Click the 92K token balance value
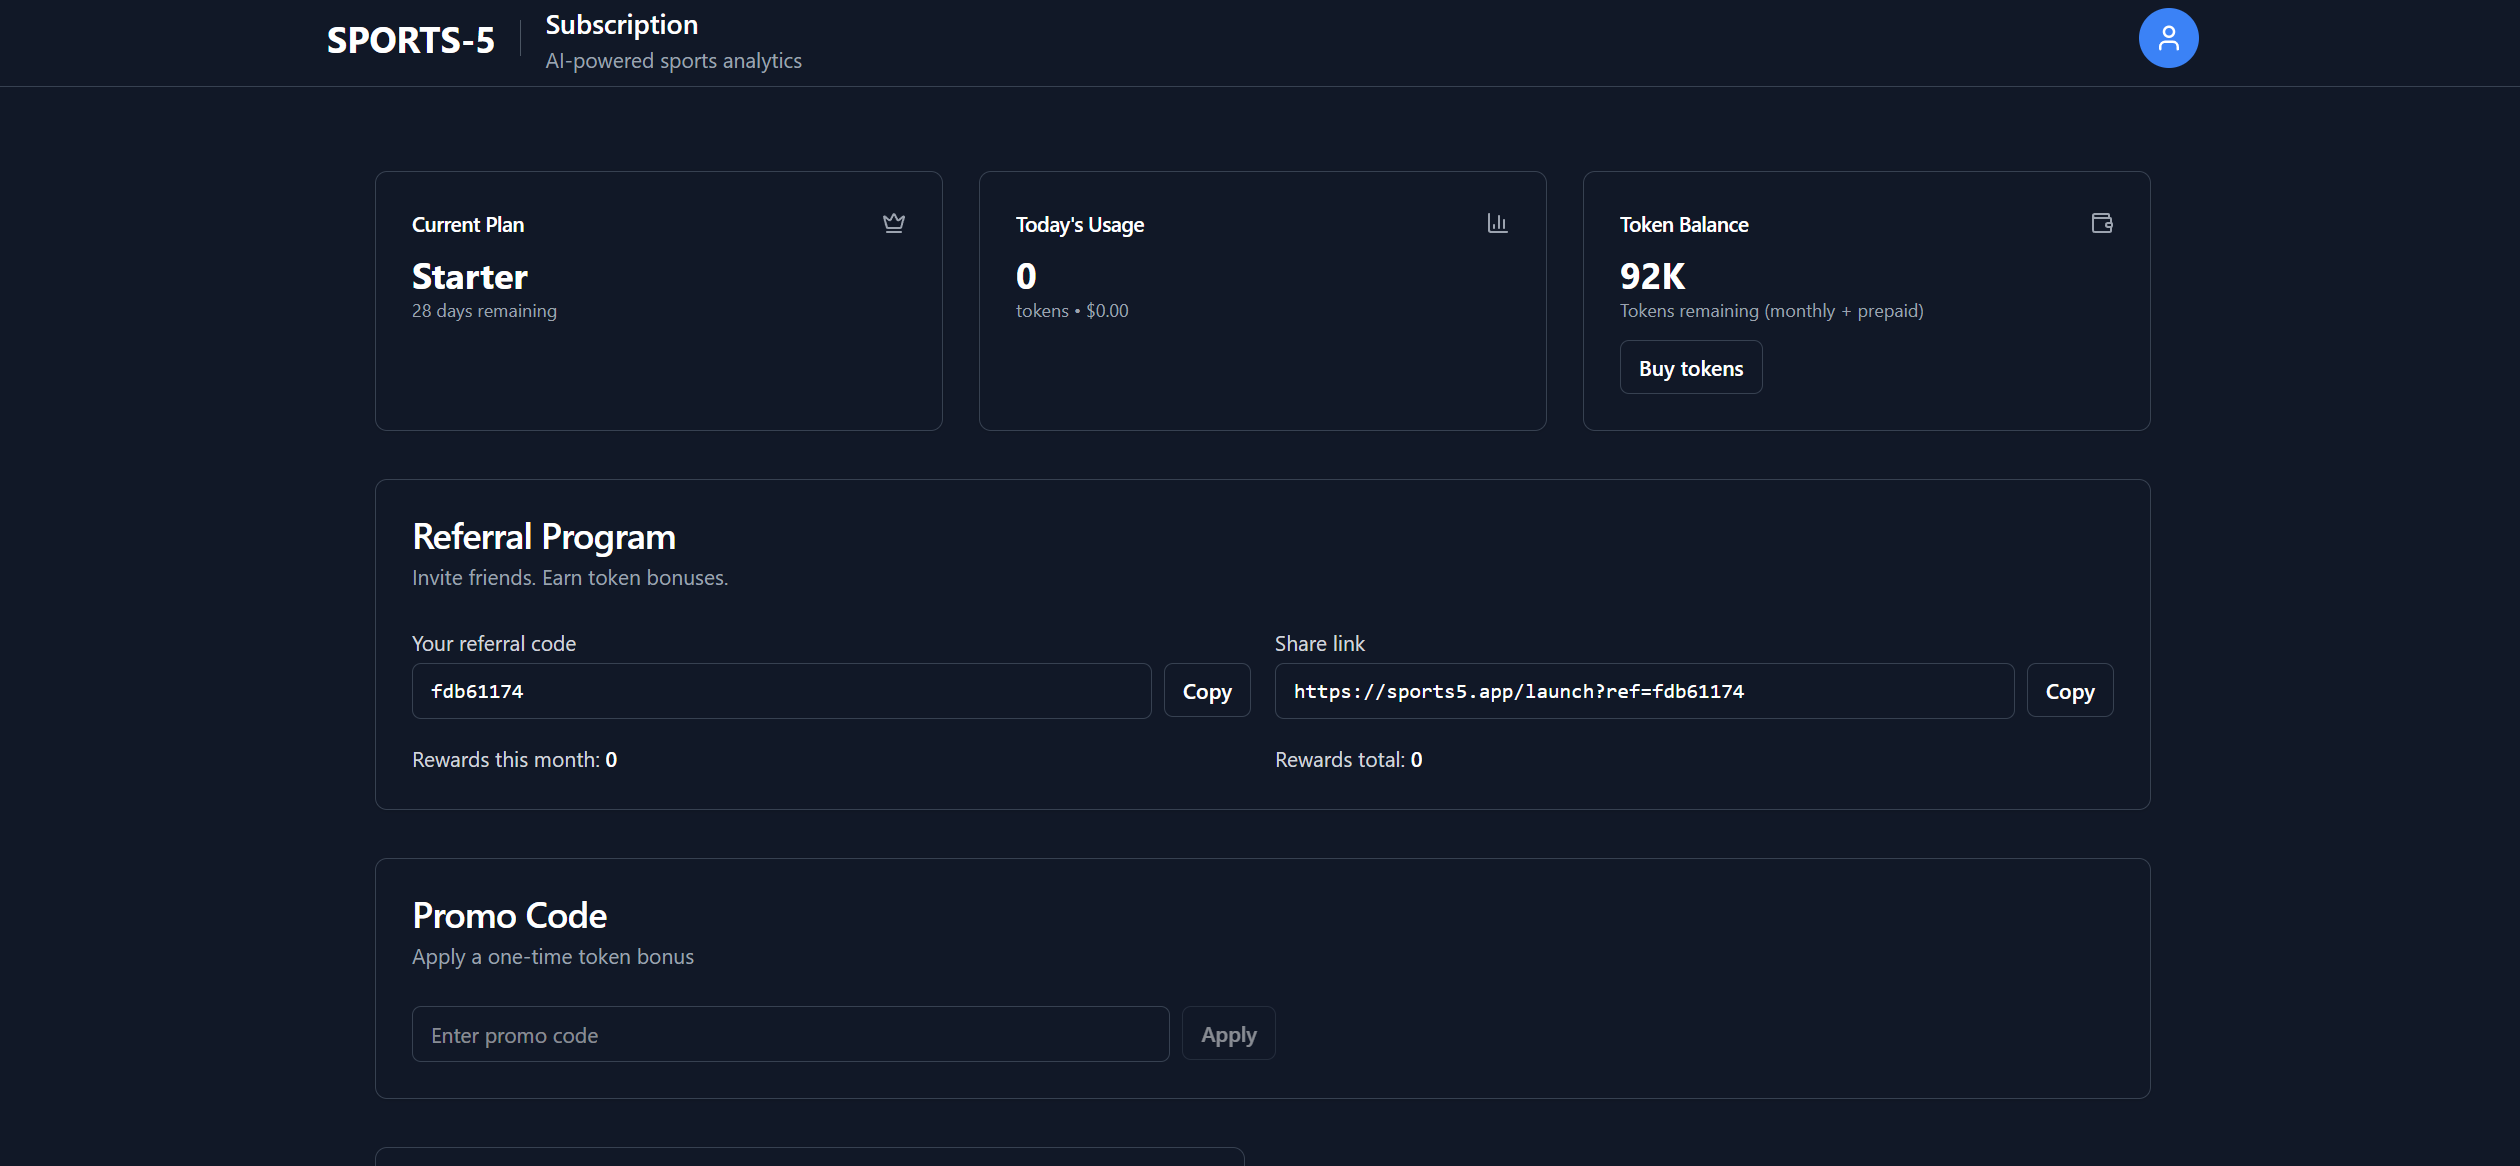Image resolution: width=2520 pixels, height=1166 pixels. point(1652,277)
